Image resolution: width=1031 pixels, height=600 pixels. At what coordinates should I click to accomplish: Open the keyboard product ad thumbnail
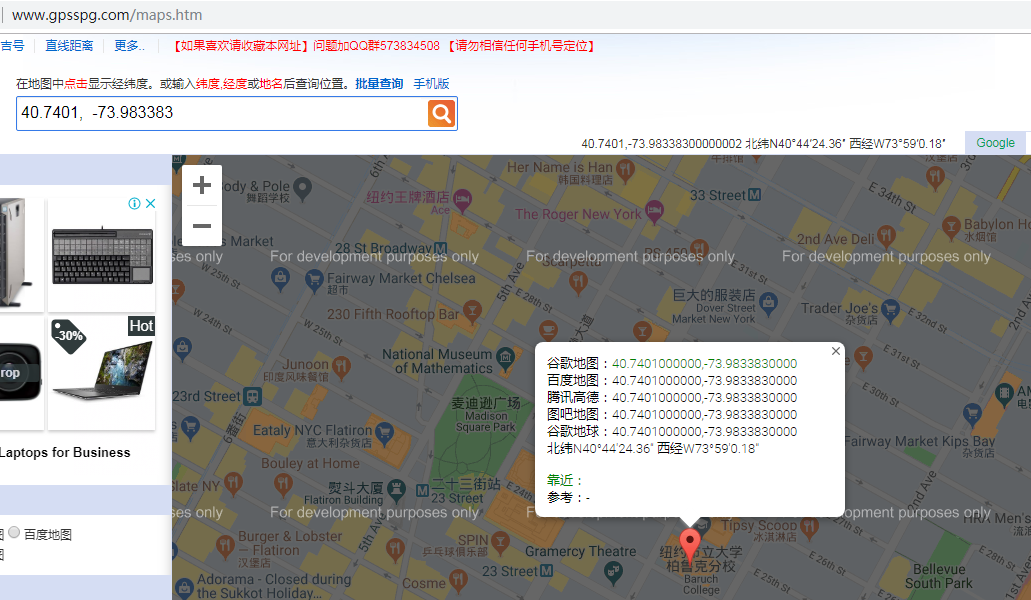[x=102, y=256]
